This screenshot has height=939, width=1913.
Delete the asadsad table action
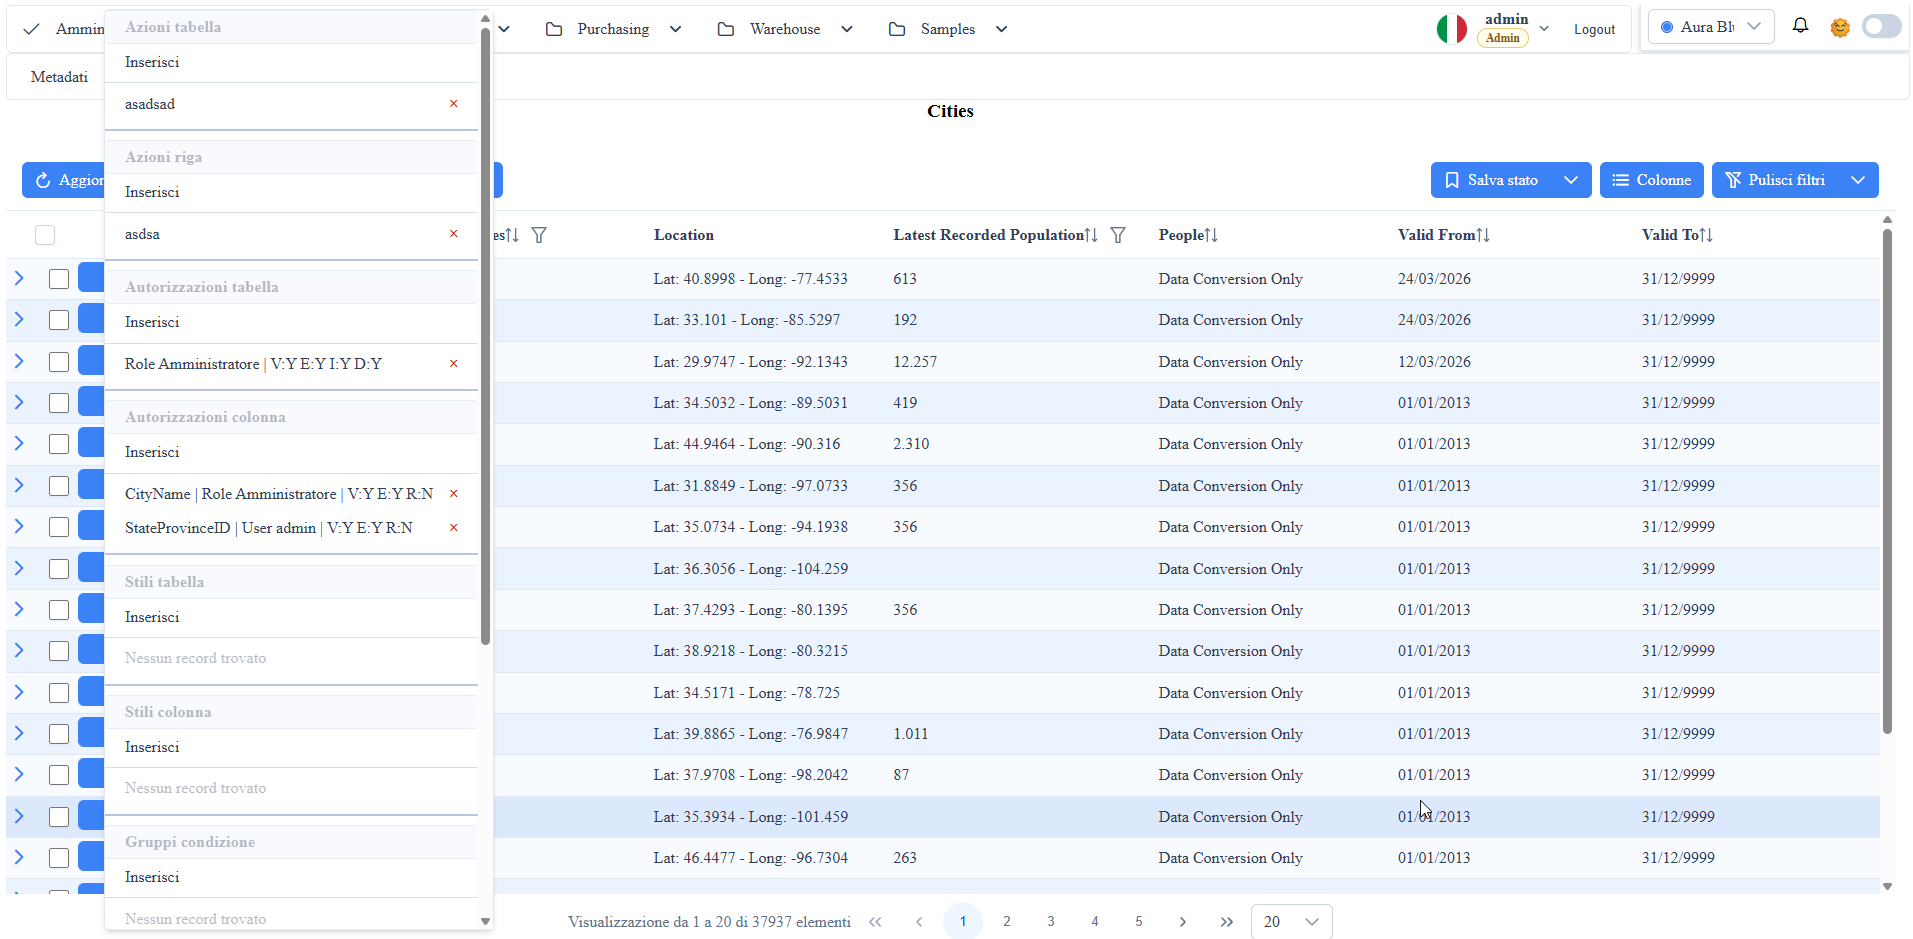[x=453, y=104]
